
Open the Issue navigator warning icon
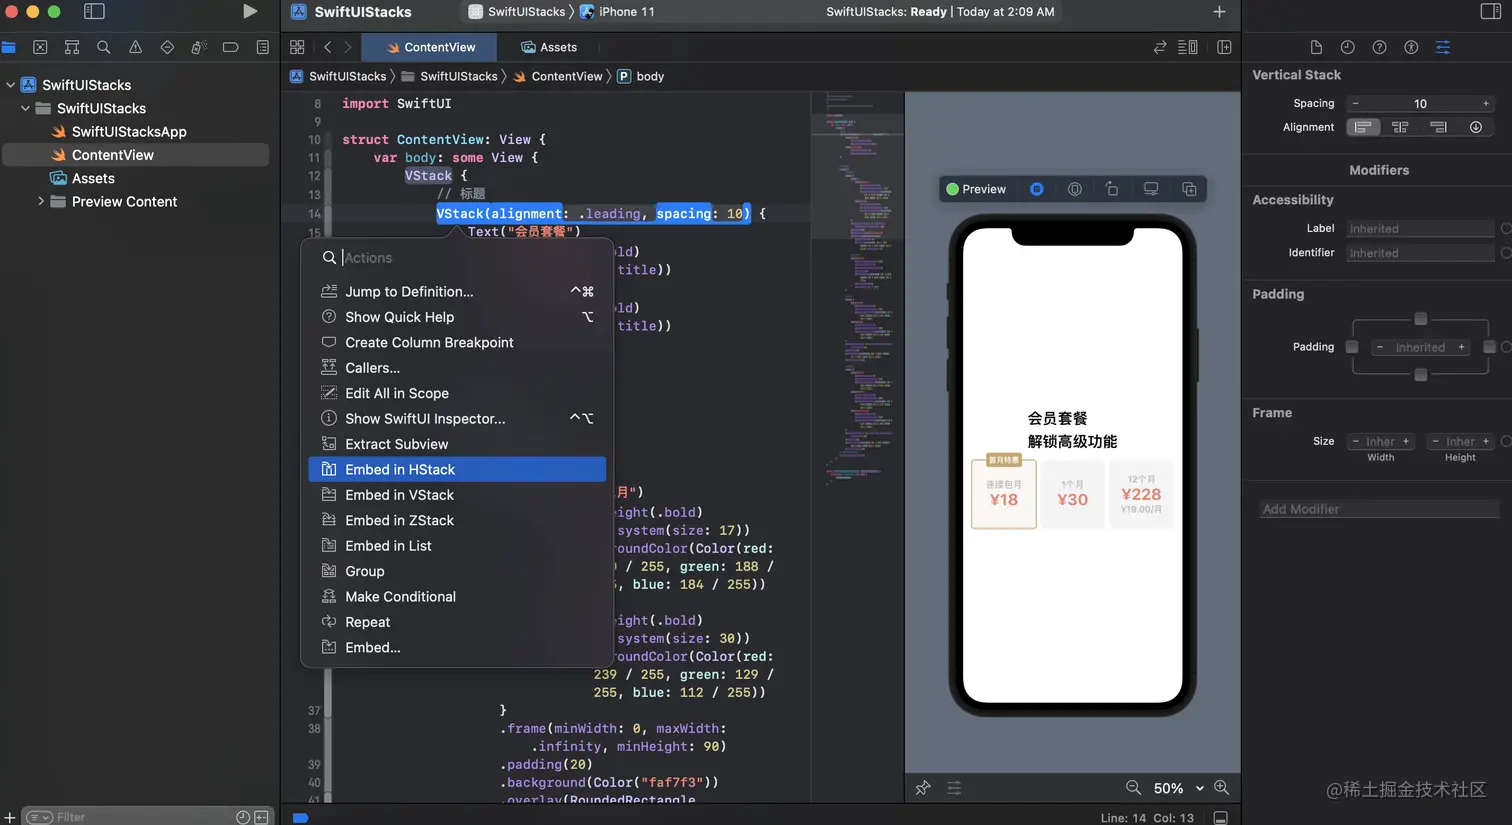point(135,47)
